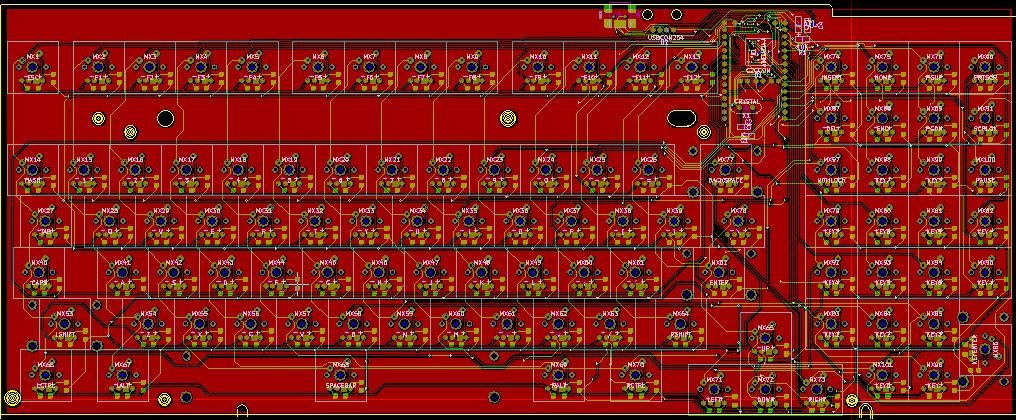Select the MX1 ESC key switch footprint
Viewport: 1016px width, 420px height.
point(34,68)
